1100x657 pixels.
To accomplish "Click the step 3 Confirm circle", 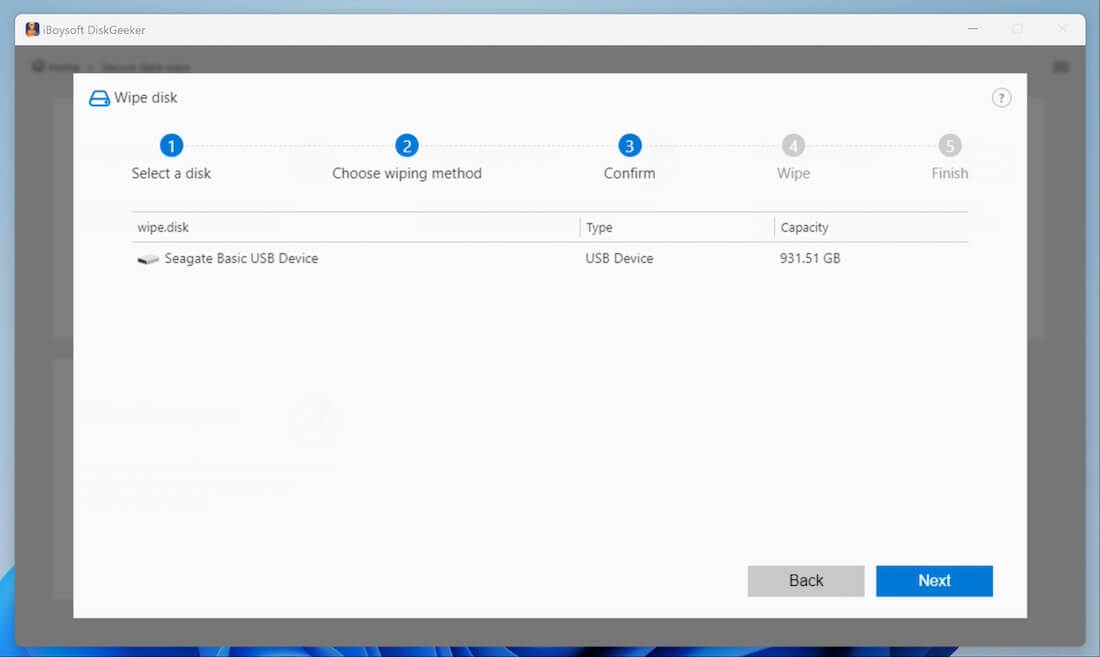I will [629, 146].
